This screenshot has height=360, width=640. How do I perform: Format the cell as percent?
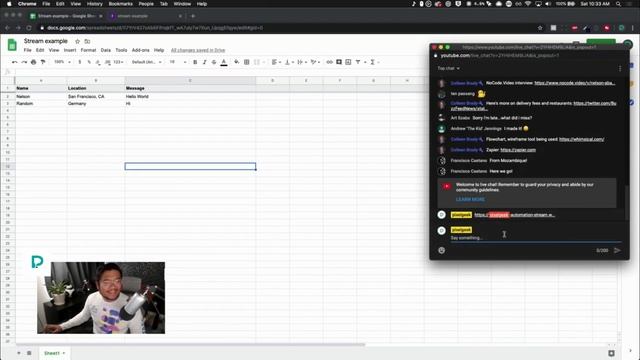[x=89, y=62]
